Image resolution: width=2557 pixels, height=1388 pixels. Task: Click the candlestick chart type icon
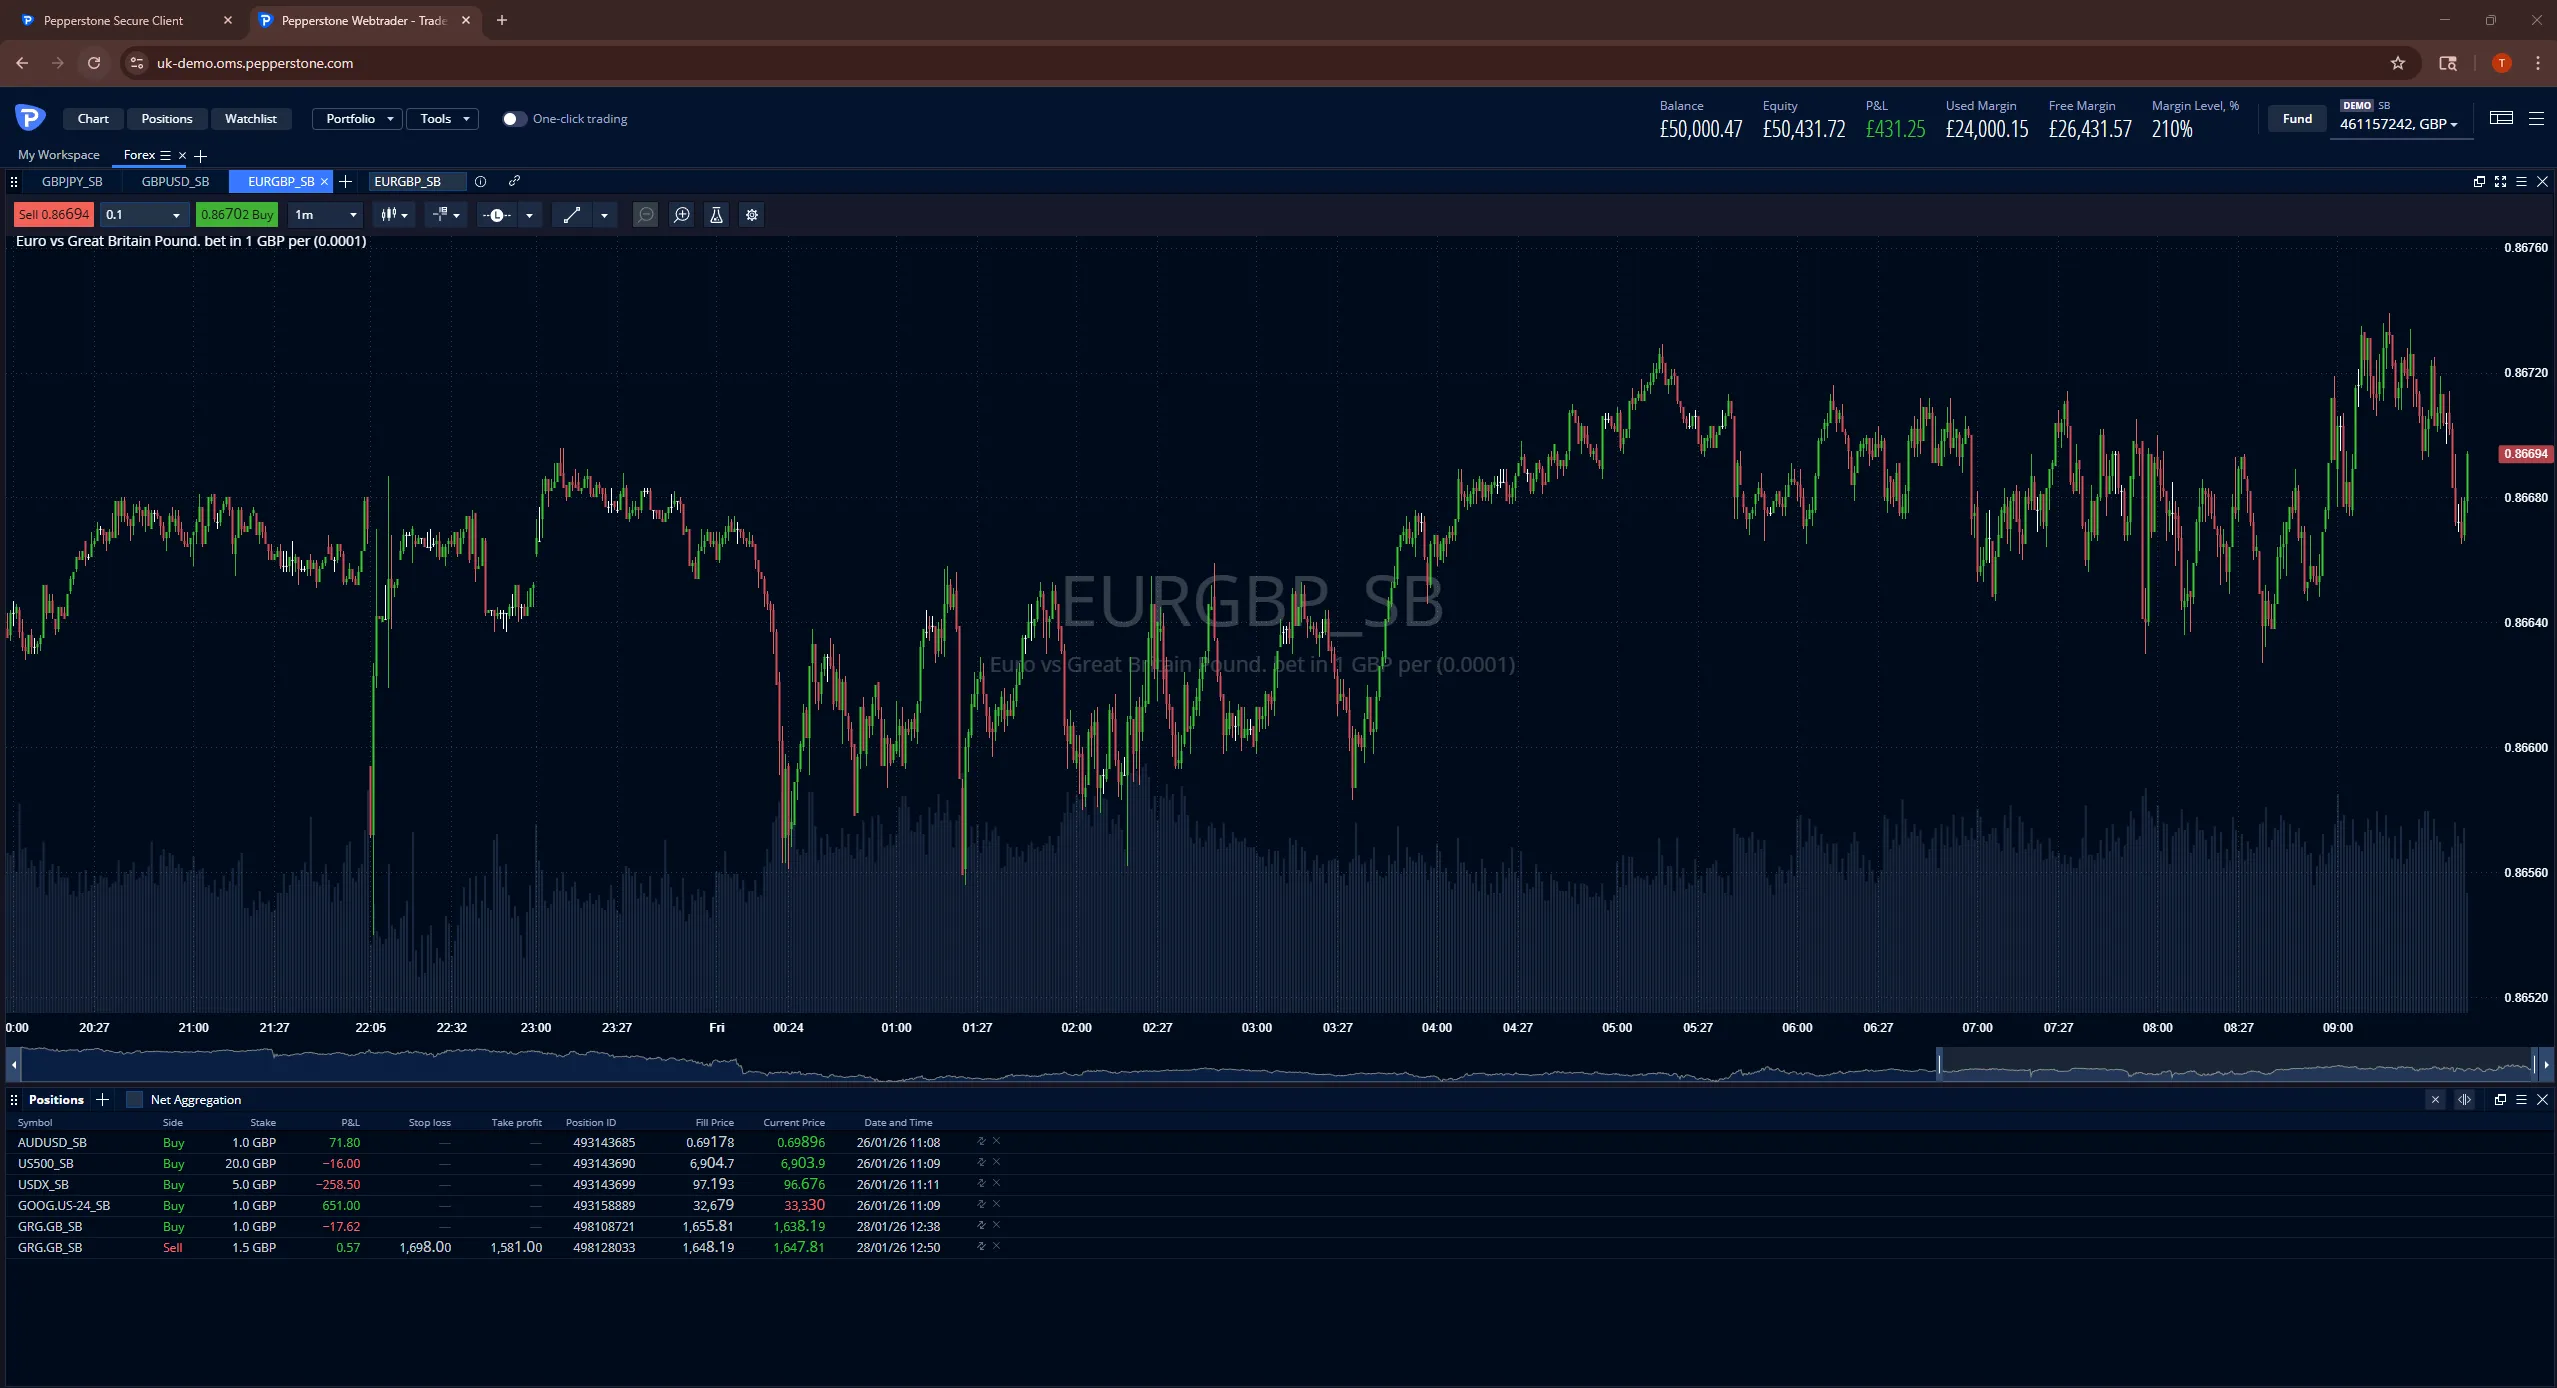point(389,215)
